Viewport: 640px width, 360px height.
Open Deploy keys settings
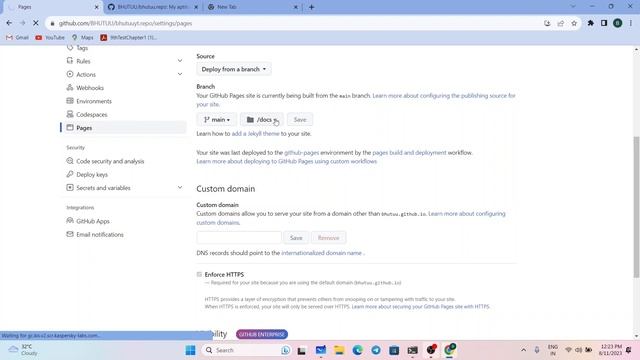pos(92,175)
